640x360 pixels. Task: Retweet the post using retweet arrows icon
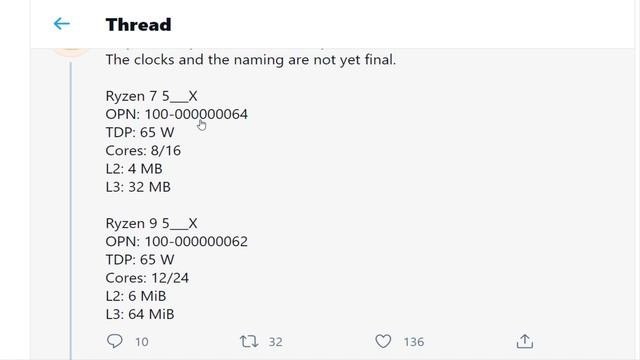point(249,341)
